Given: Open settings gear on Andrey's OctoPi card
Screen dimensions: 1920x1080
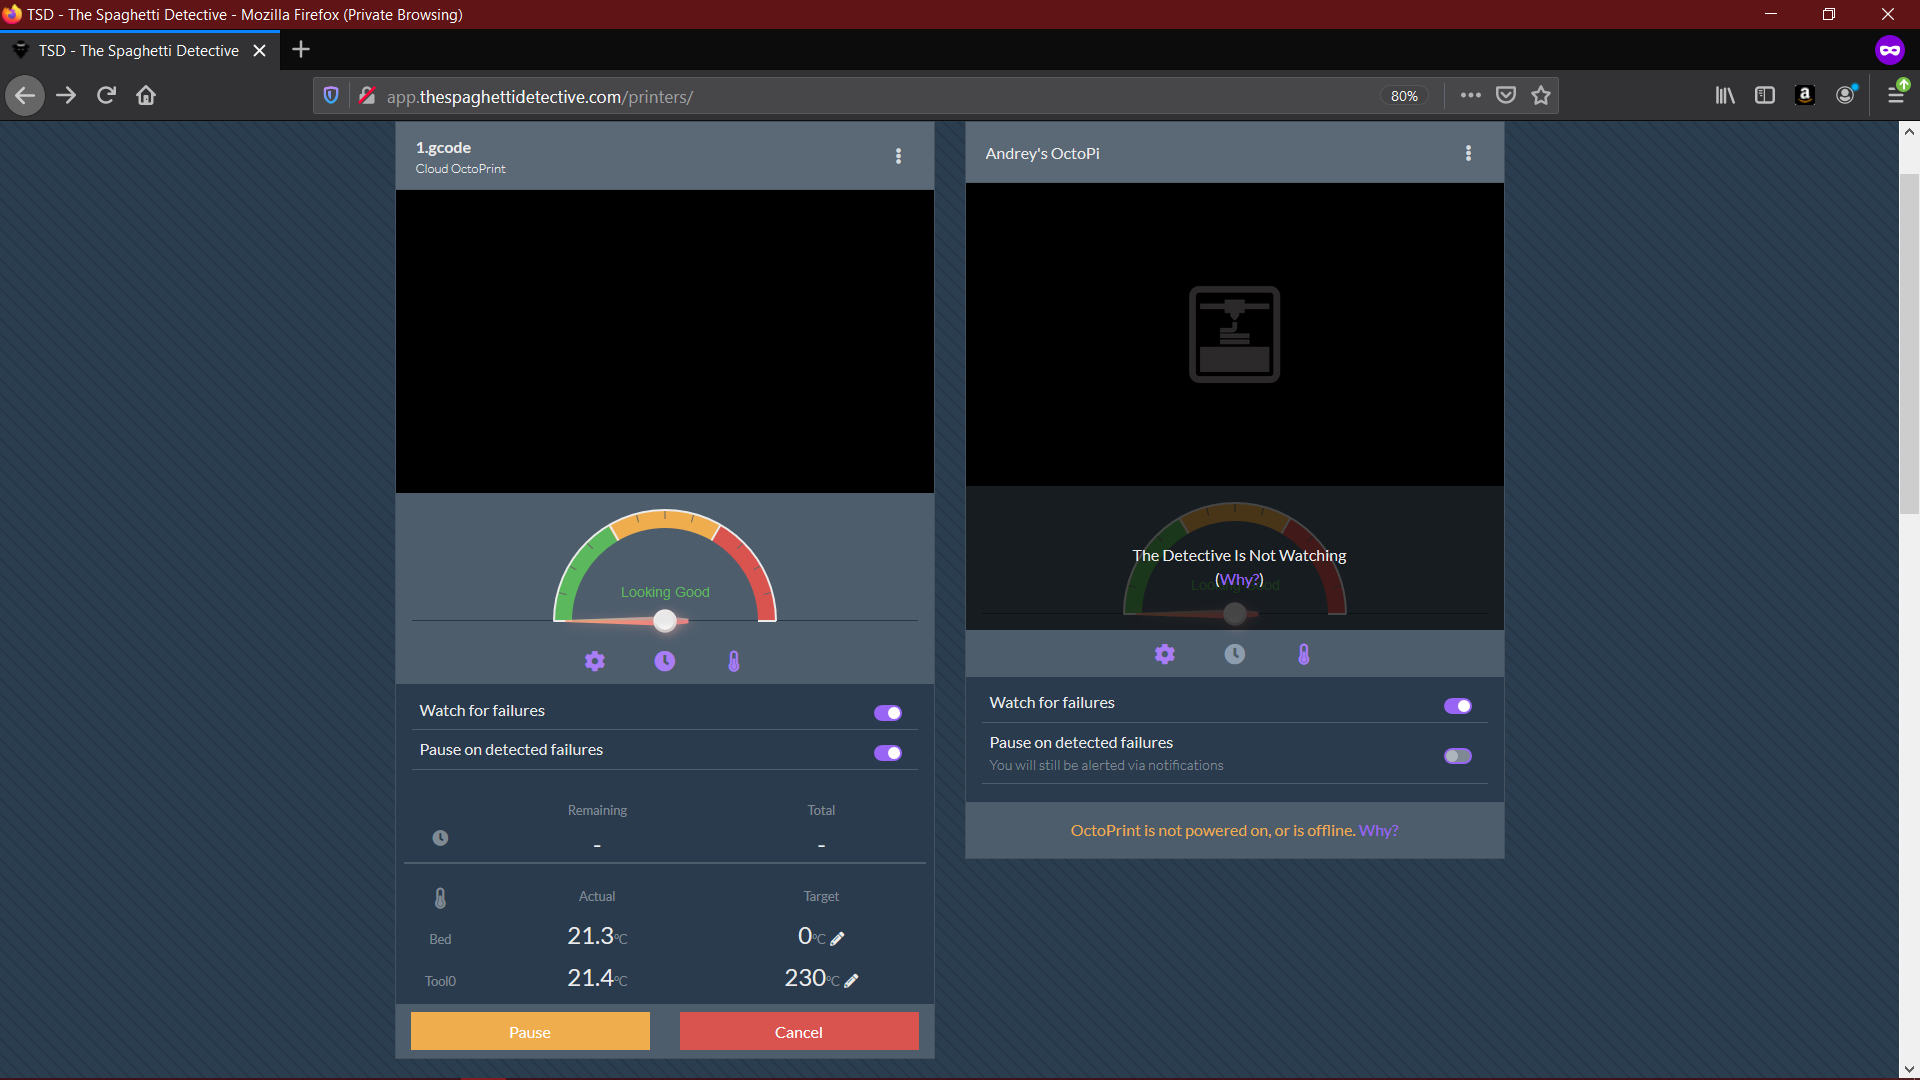Looking at the screenshot, I should click(1165, 654).
